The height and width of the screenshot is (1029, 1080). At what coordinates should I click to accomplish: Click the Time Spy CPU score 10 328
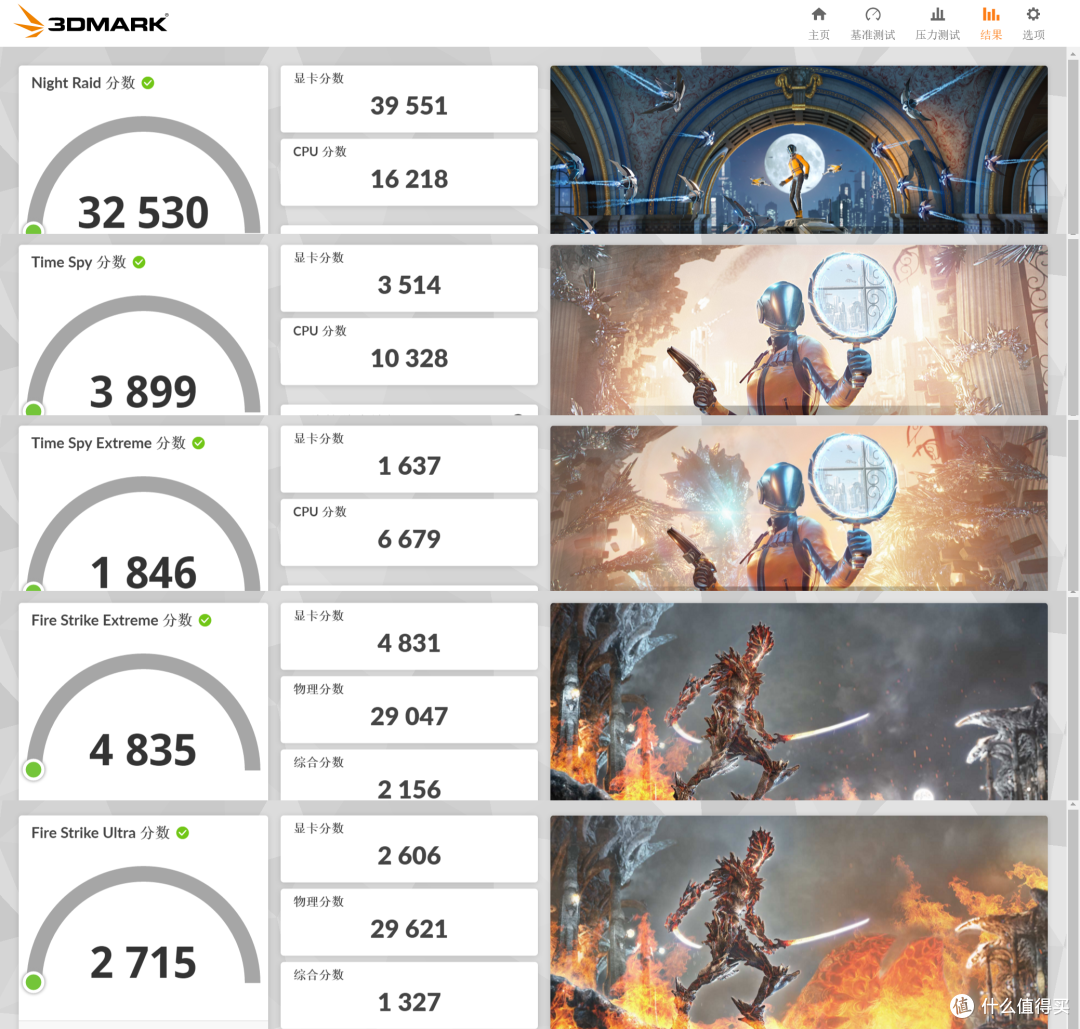(409, 358)
